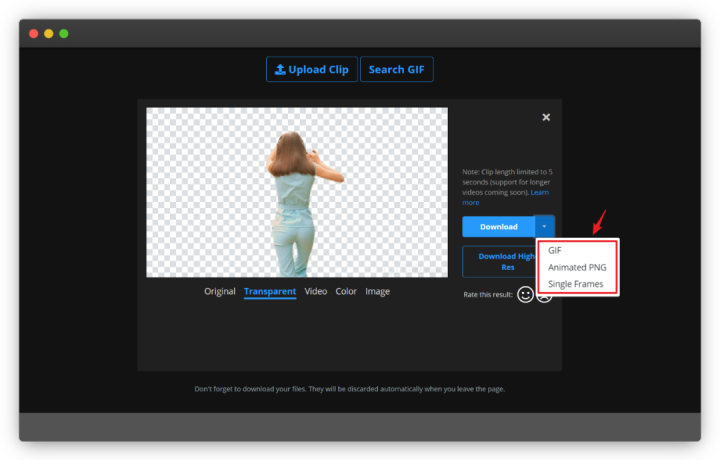Click the transparent clip preview

click(297, 192)
